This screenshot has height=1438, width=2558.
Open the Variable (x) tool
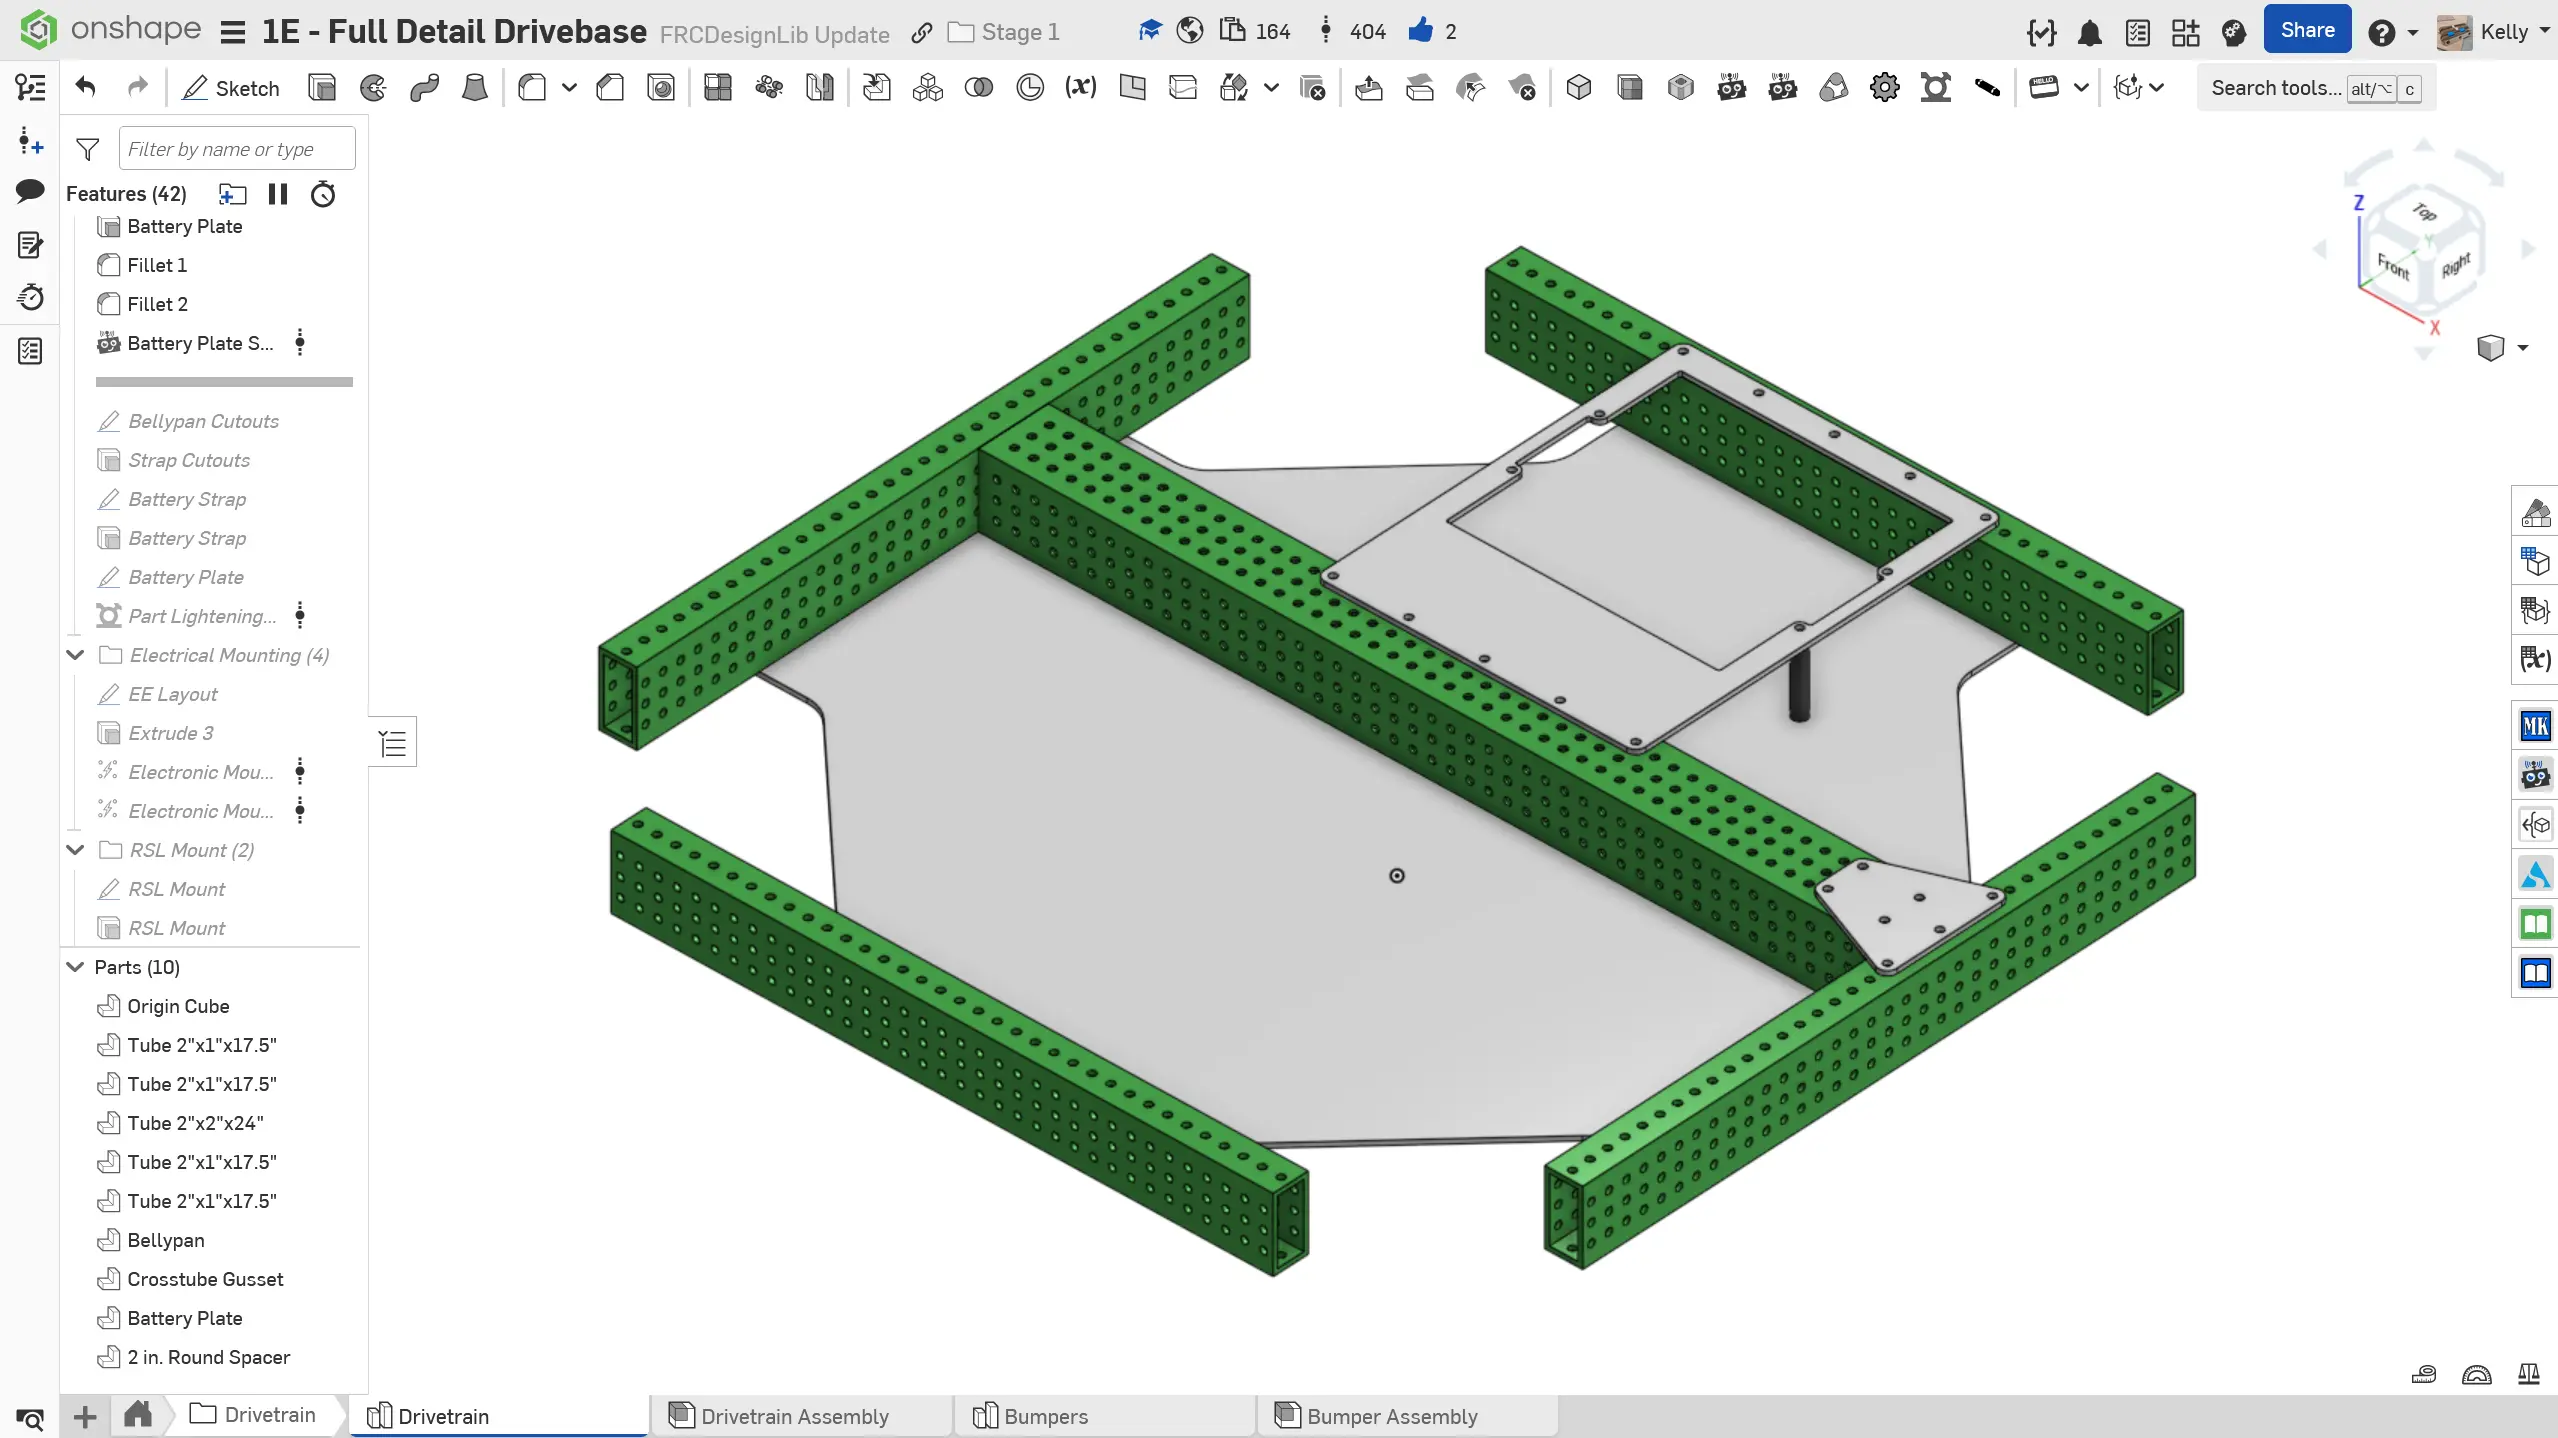1080,88
